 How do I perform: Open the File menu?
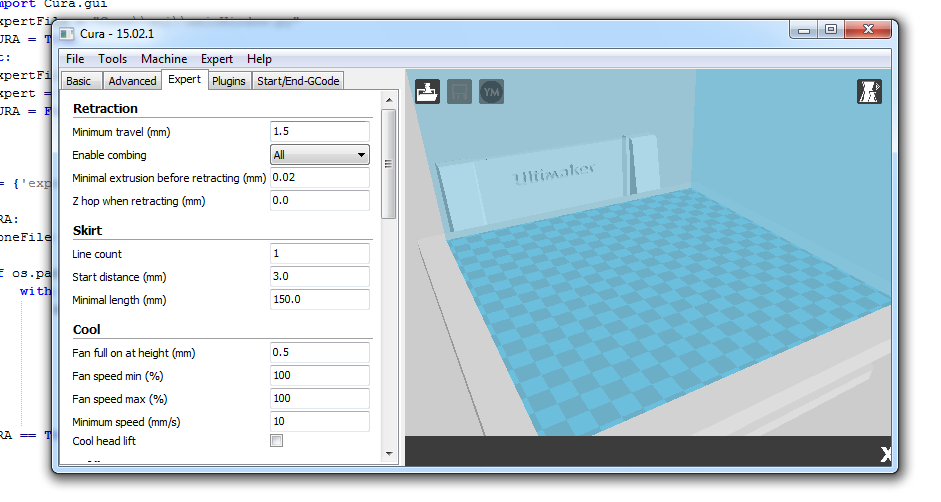pyautogui.click(x=75, y=59)
